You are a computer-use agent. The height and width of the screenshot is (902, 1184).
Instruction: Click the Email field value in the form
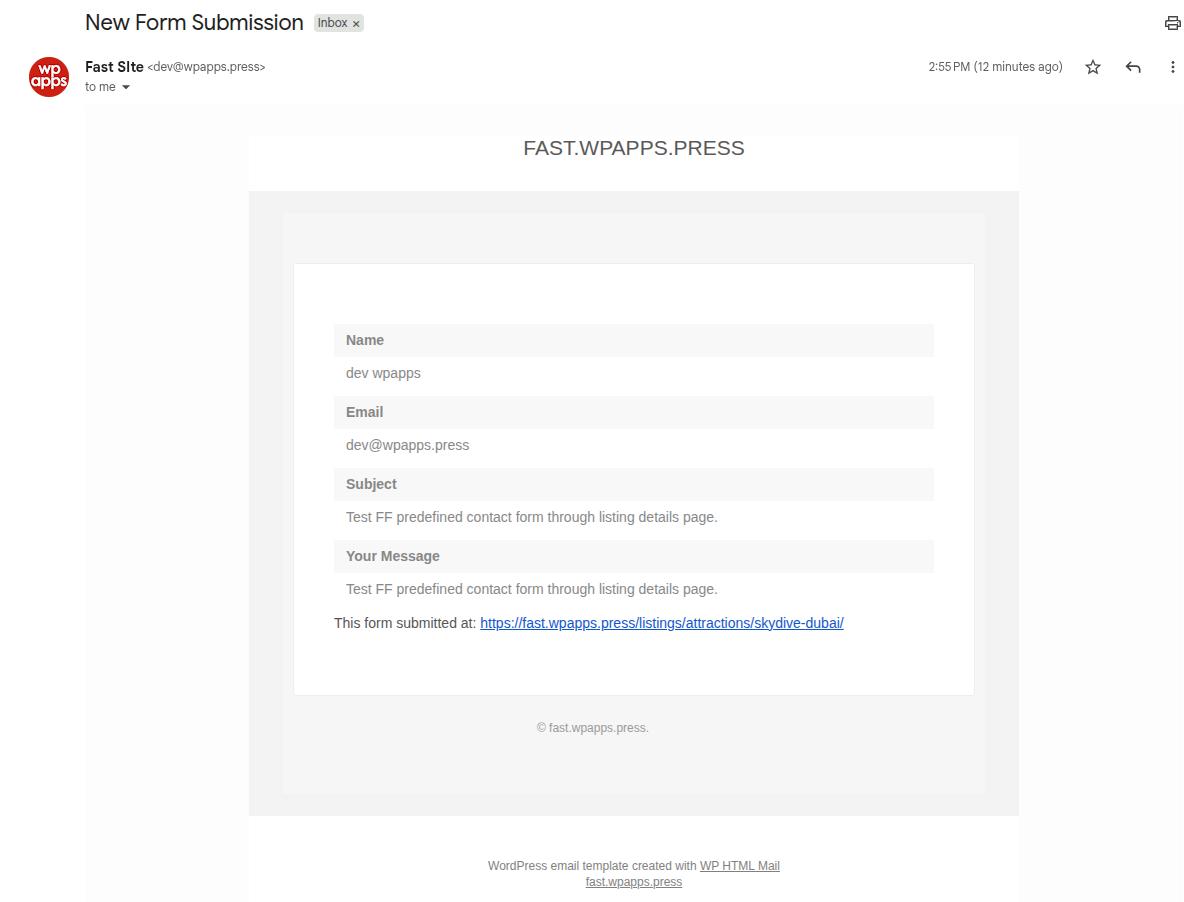pos(407,445)
